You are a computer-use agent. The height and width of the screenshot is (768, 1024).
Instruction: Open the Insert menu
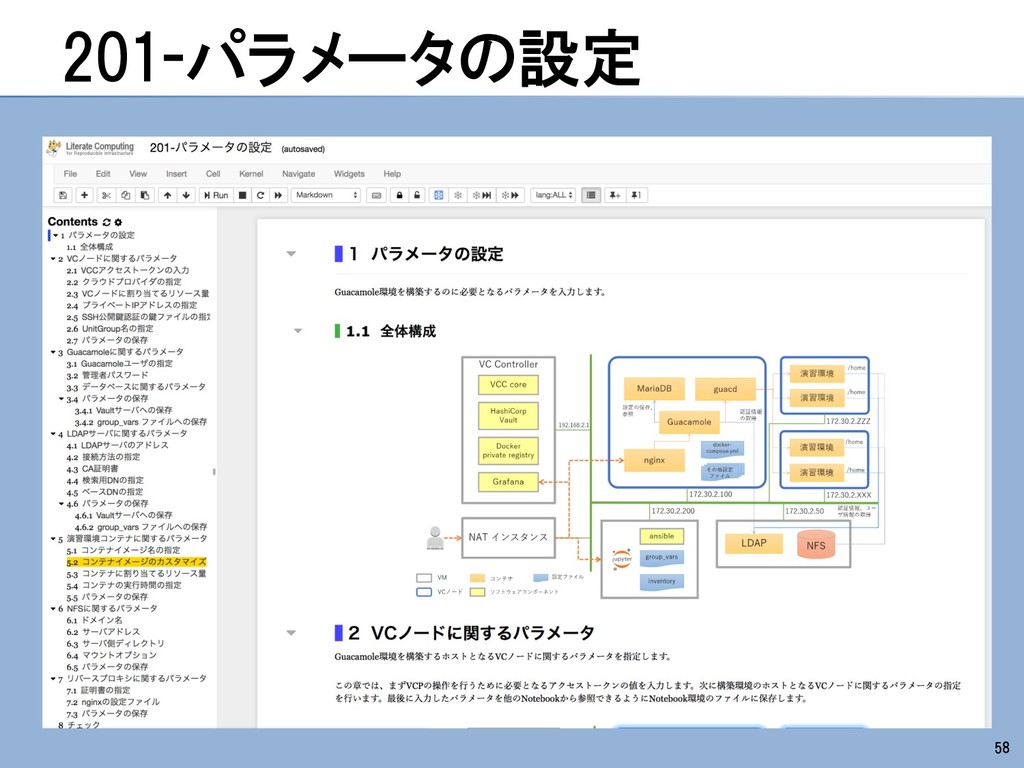176,174
